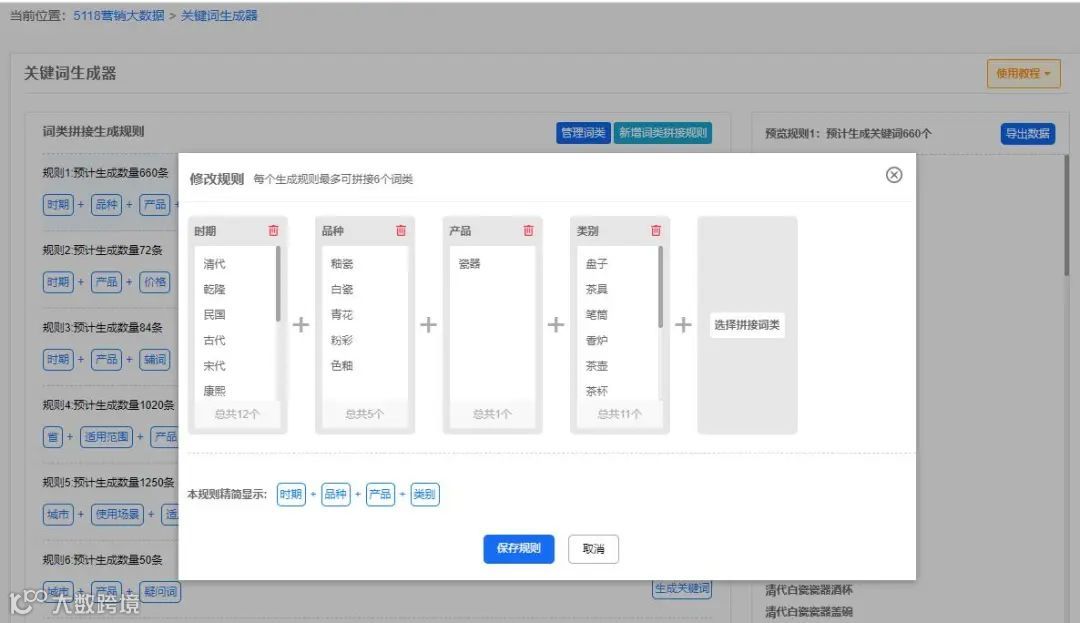Click 清代白瓷瓷器酒杯 preview result
Viewport: 1080px width, 623px height.
coord(809,590)
